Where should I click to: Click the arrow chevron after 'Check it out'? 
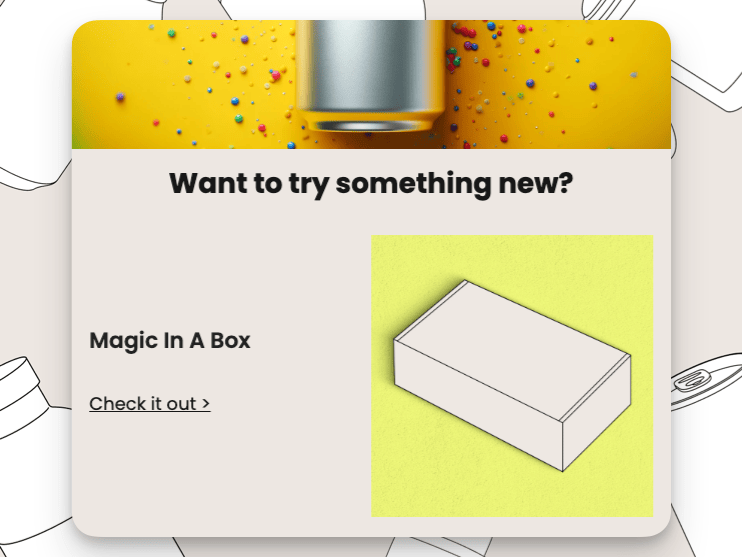[x=205, y=404]
